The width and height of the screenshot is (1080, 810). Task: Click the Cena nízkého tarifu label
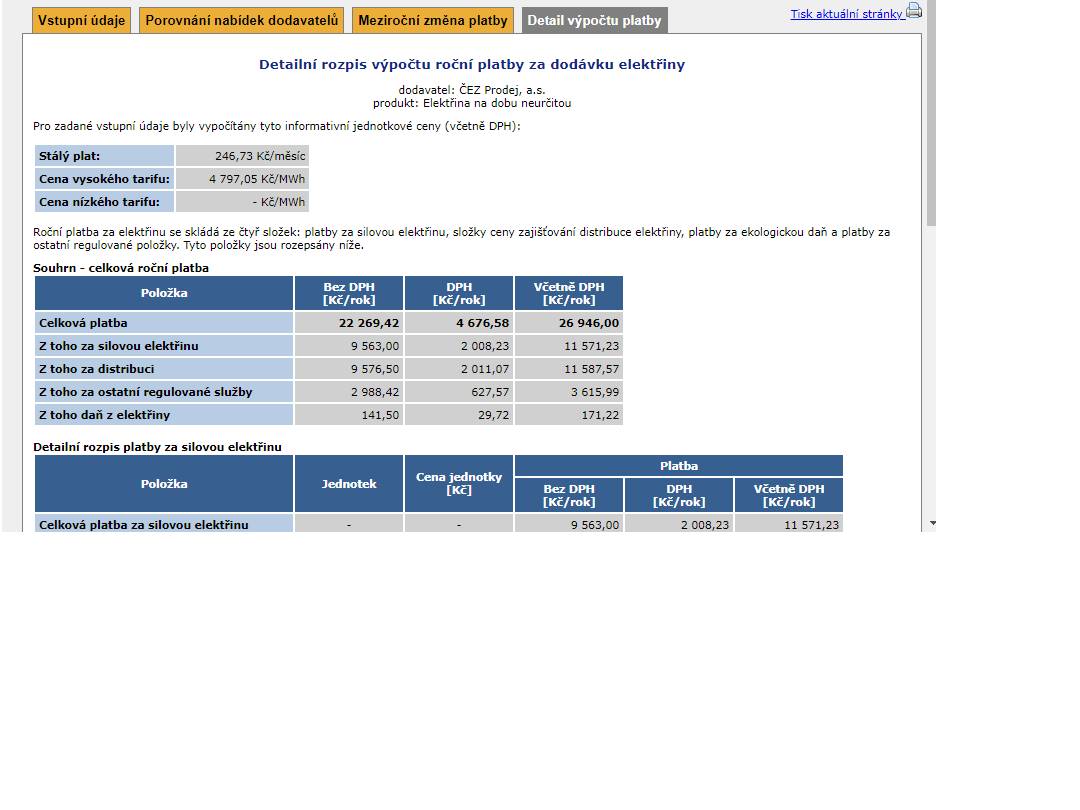104,202
